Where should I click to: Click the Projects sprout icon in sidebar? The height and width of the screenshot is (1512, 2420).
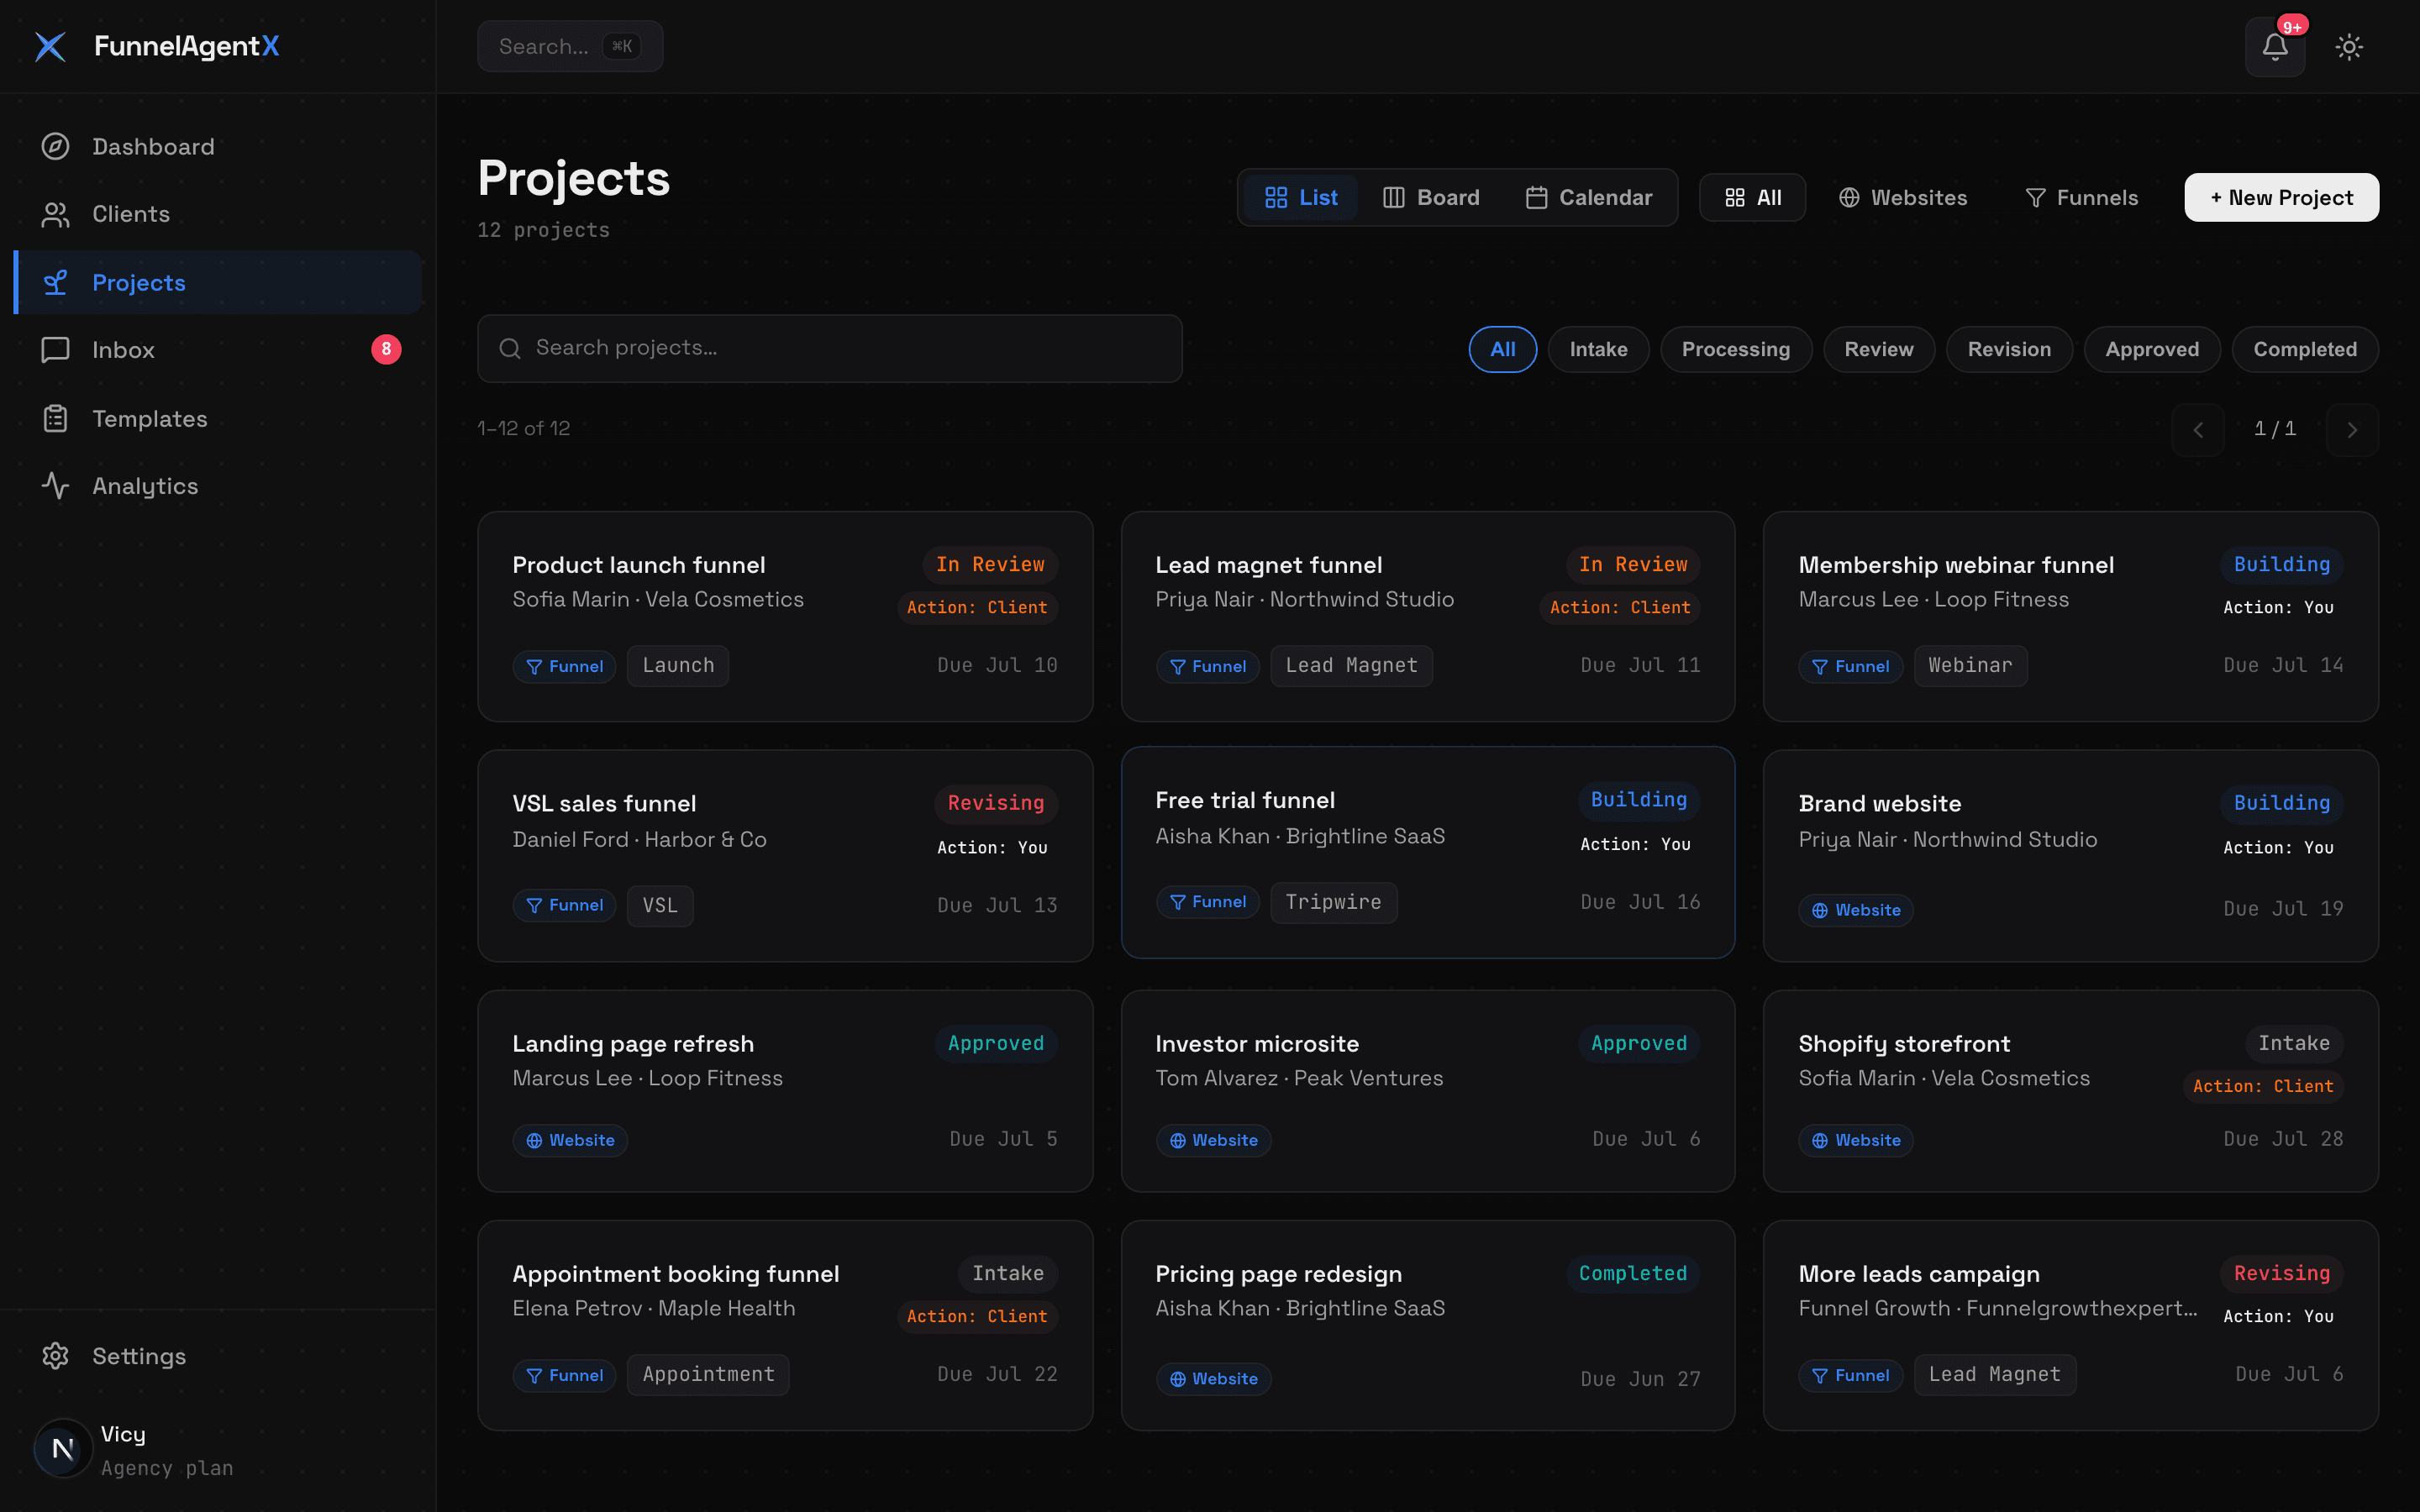[55, 282]
